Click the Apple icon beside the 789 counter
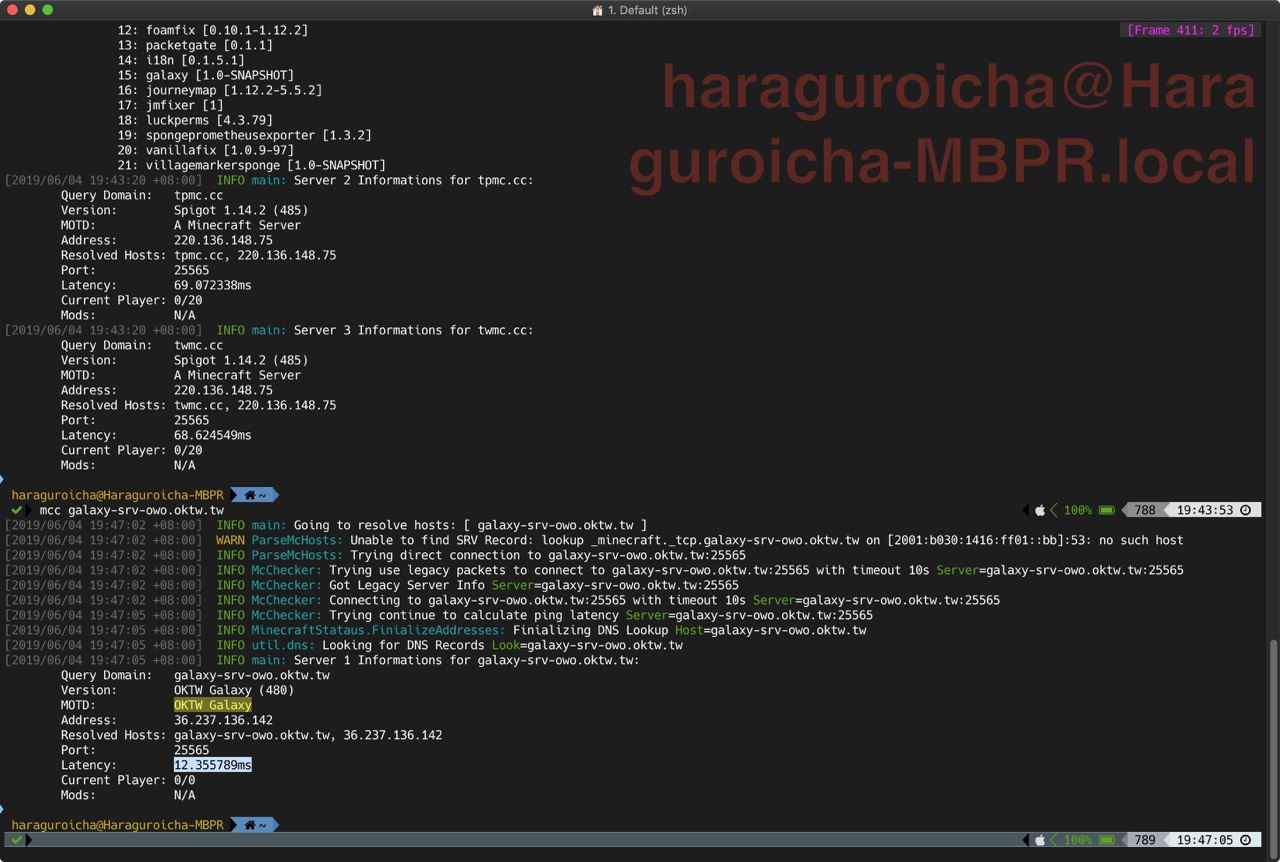The image size is (1280, 862). 1039,840
